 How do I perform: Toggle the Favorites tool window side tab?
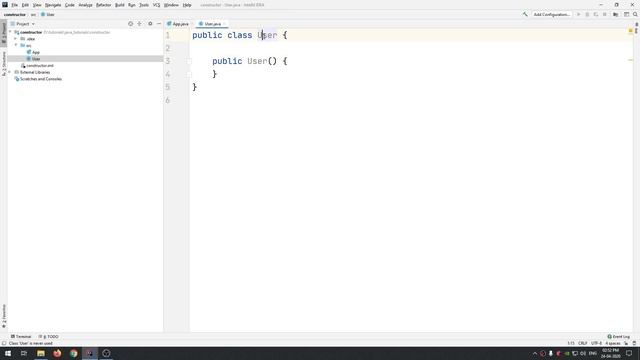click(x=4, y=316)
